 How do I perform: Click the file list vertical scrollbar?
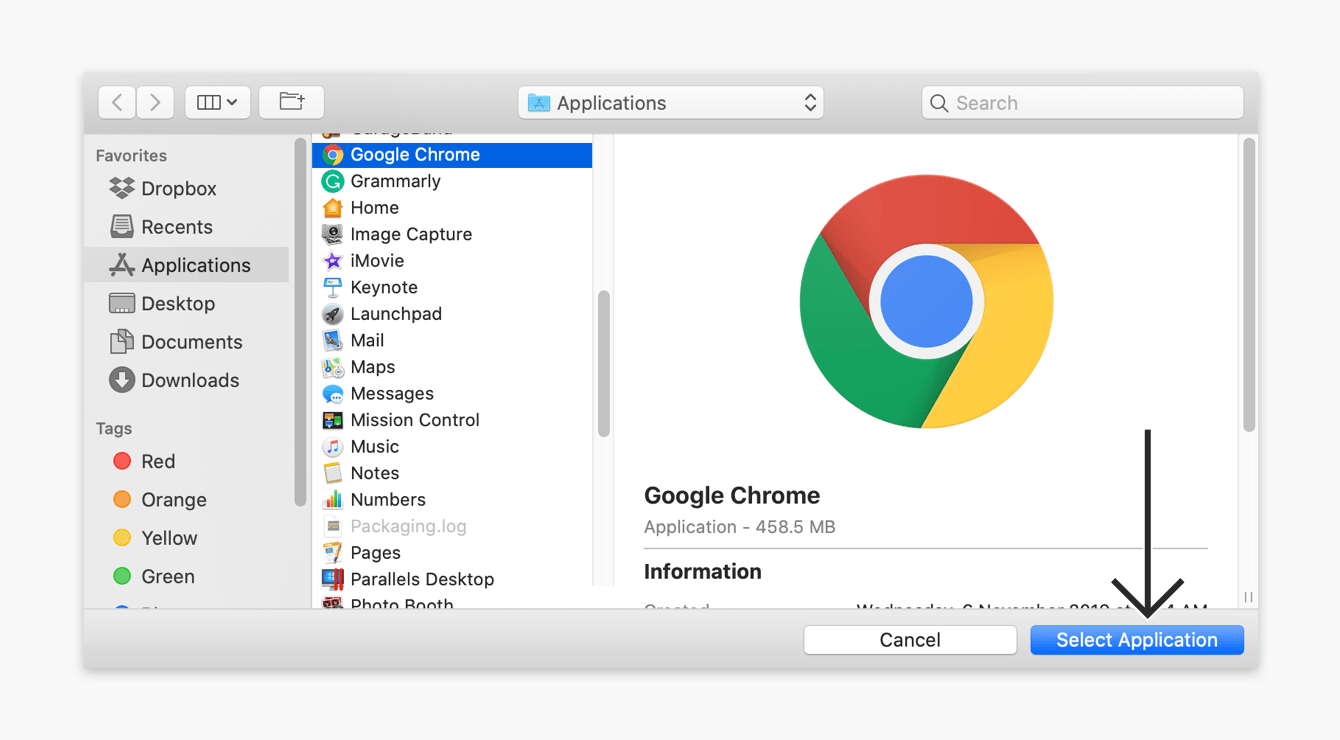point(603,364)
